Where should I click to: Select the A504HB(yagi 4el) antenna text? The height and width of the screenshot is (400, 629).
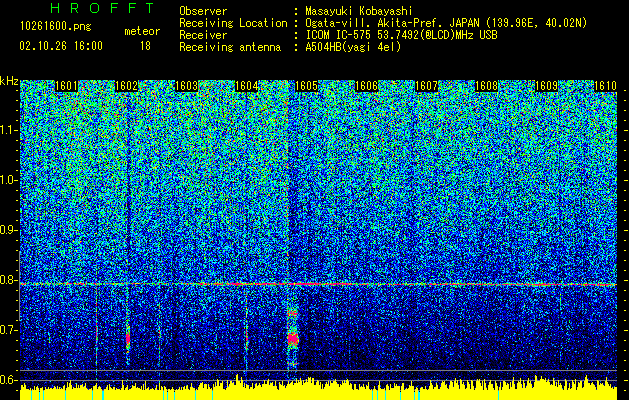tap(353, 47)
